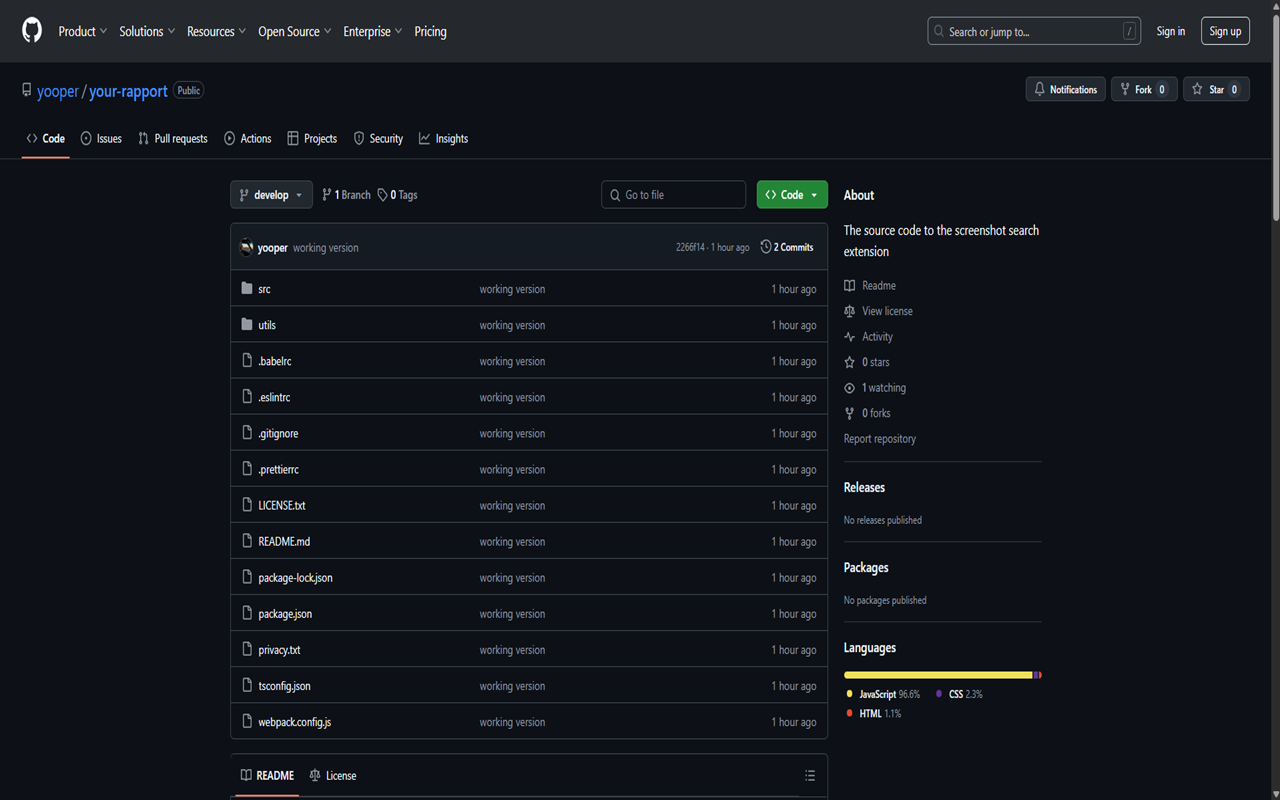The width and height of the screenshot is (1280, 800).
Task: Select the README tab below file list
Action: [x=267, y=776]
